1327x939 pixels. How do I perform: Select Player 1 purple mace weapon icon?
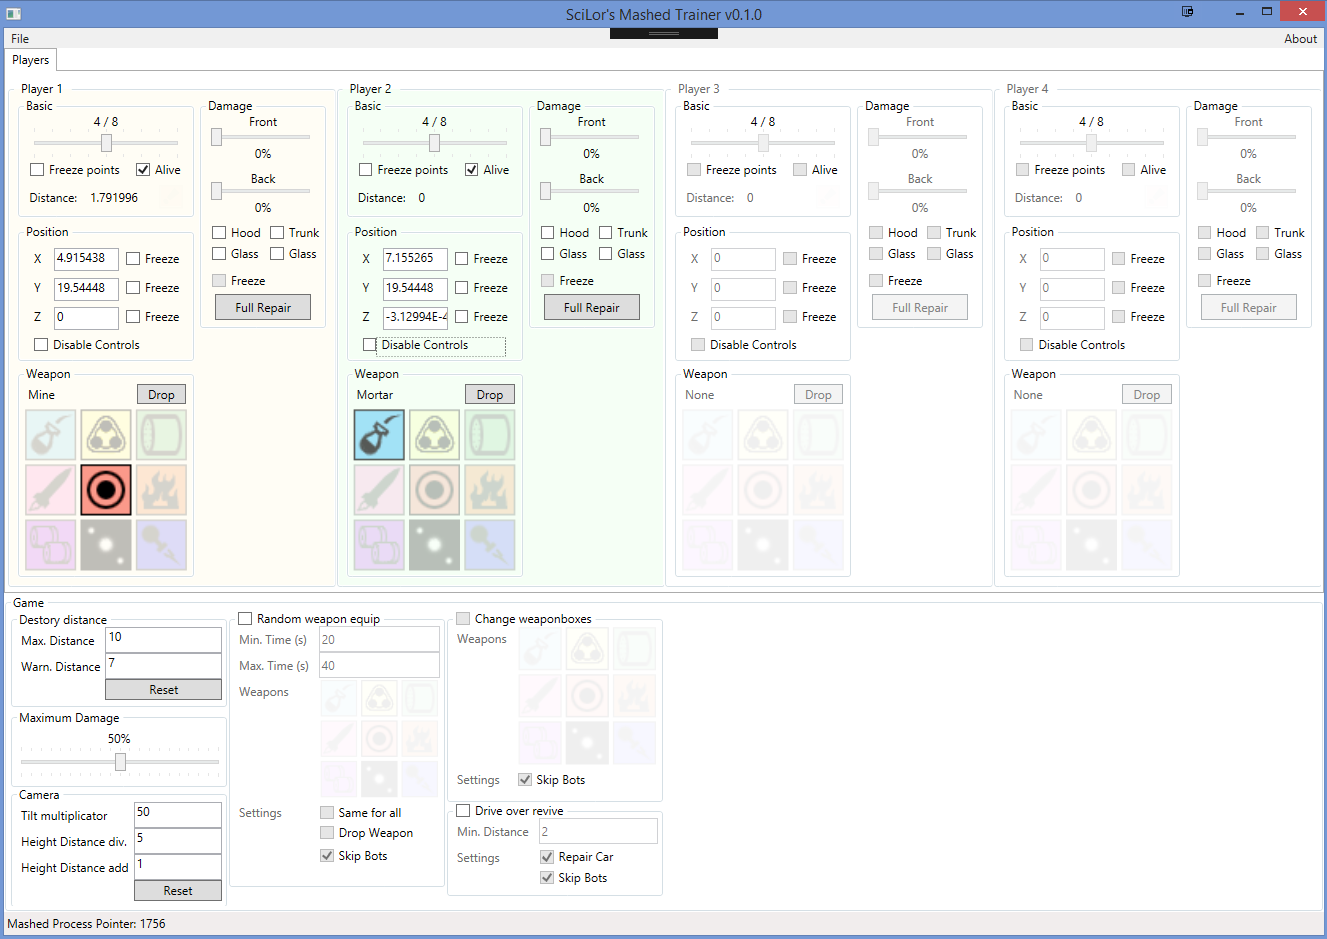coord(161,545)
